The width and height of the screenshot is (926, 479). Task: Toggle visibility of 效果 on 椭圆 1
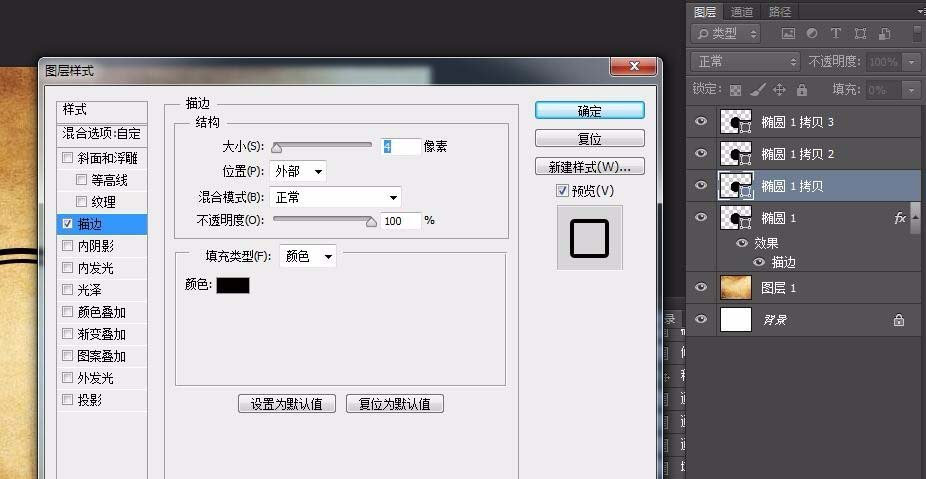pos(742,243)
